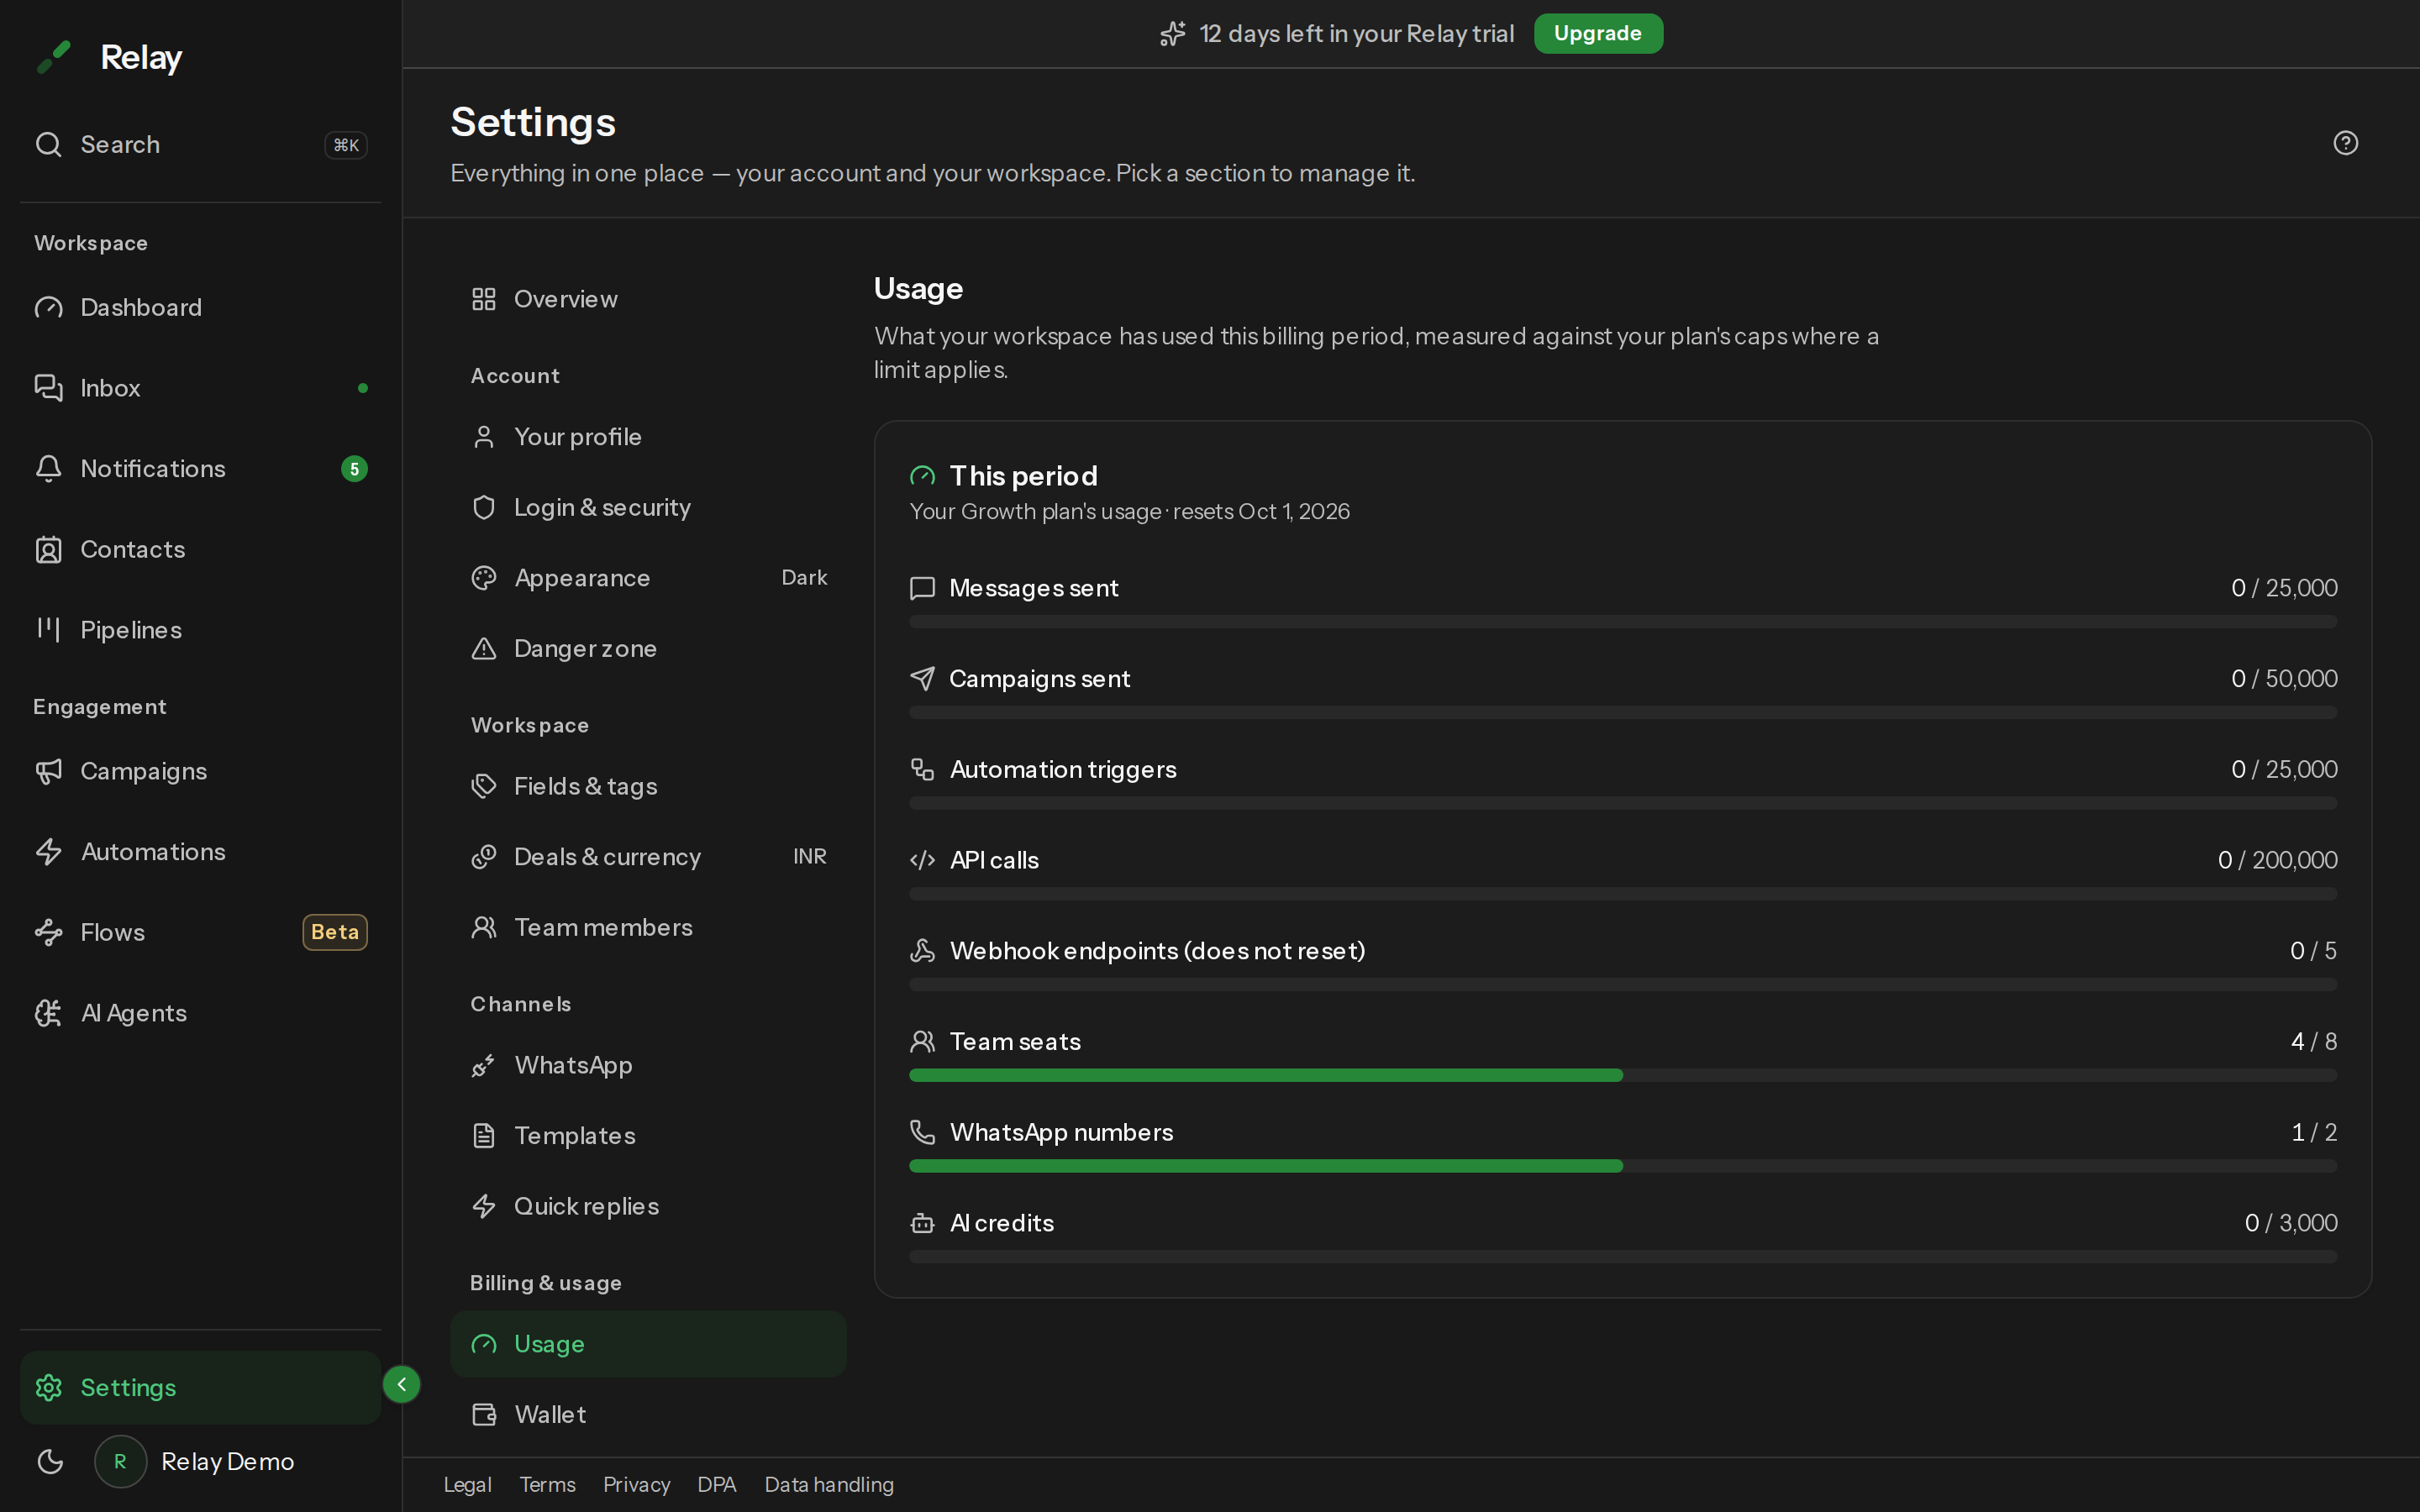Click the '0 / 200,000' API calls value
The image size is (2420, 1512).
[2277, 860]
